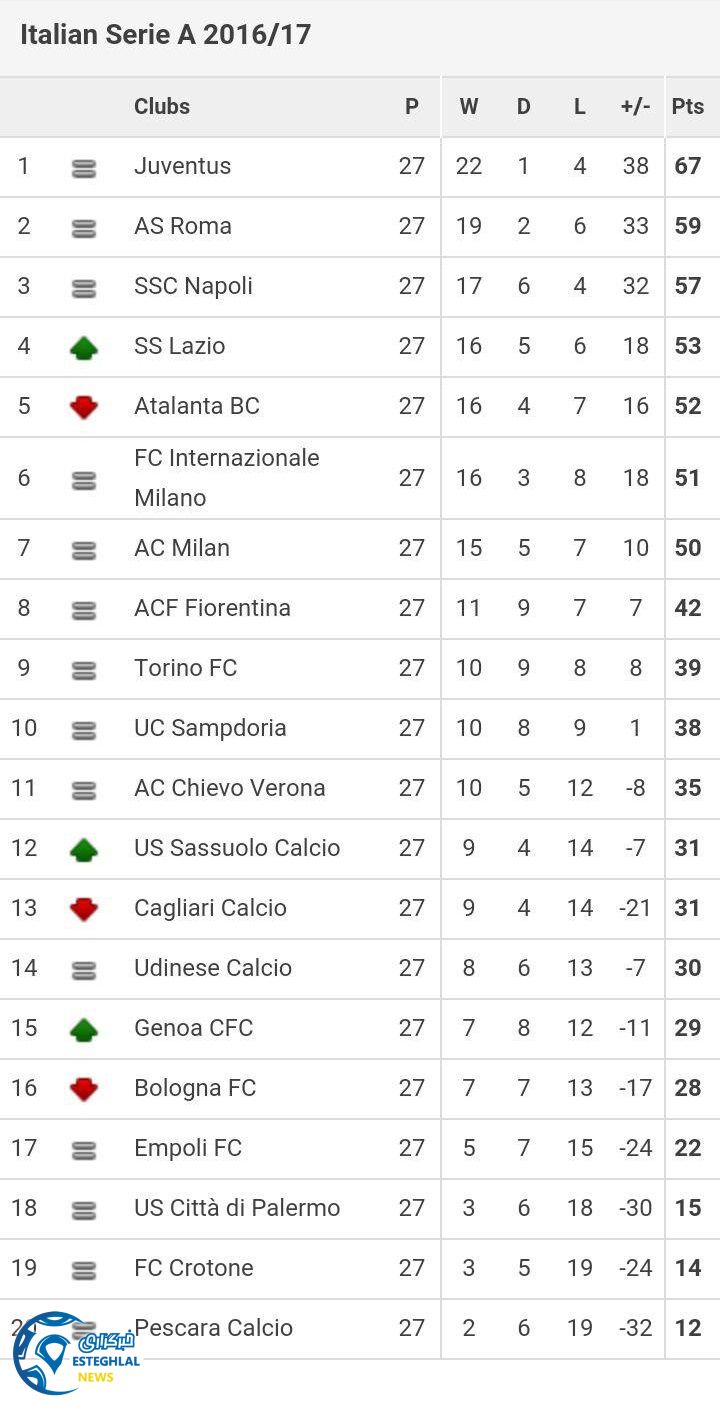Select FC Internazionale Milano team name
The height and width of the screenshot is (1417, 720).
[x=227, y=477]
